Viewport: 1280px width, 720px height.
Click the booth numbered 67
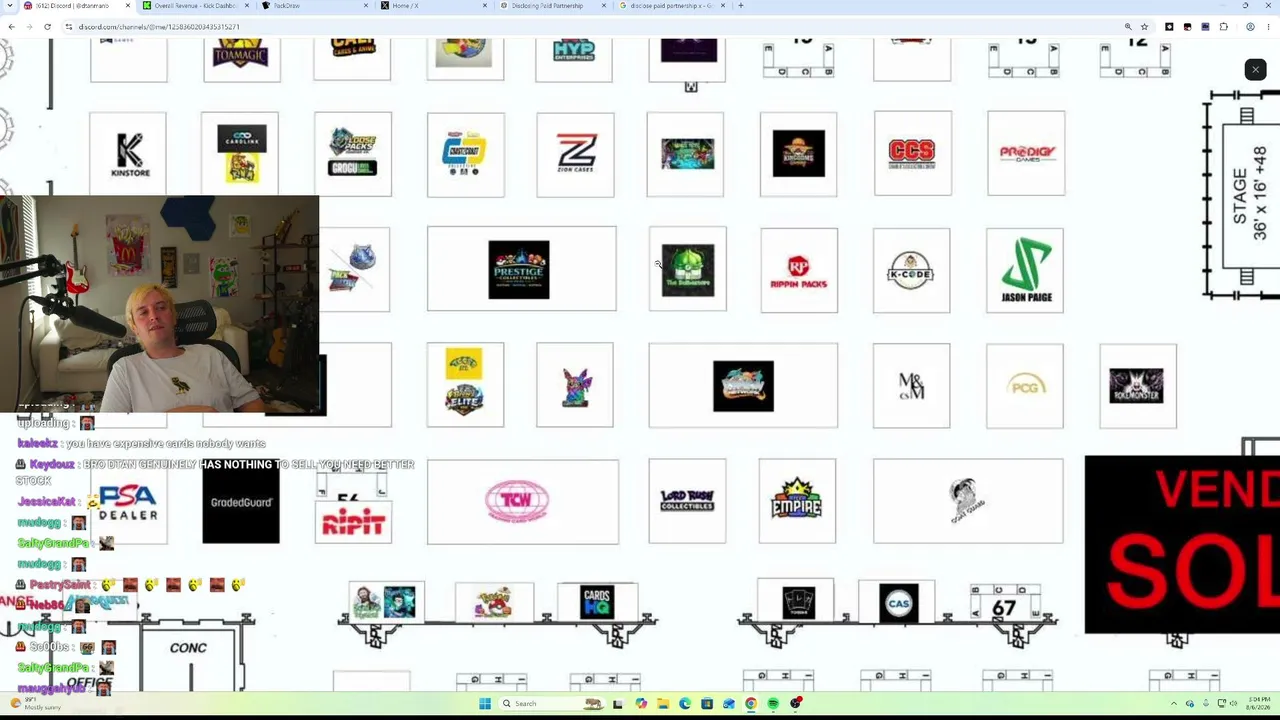click(1004, 607)
